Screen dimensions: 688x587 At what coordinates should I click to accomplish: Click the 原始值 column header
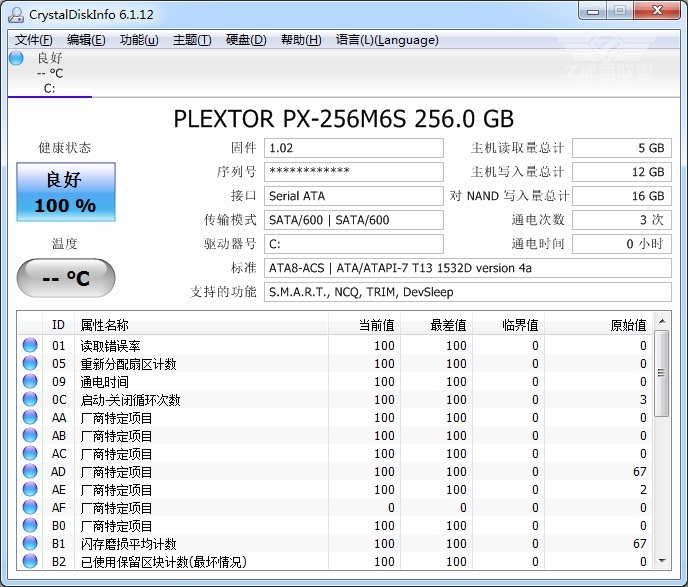598,325
